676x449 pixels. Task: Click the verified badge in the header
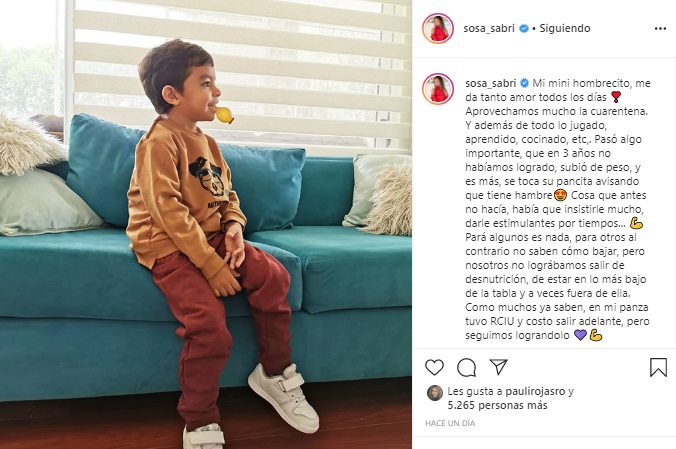[x=524, y=28]
